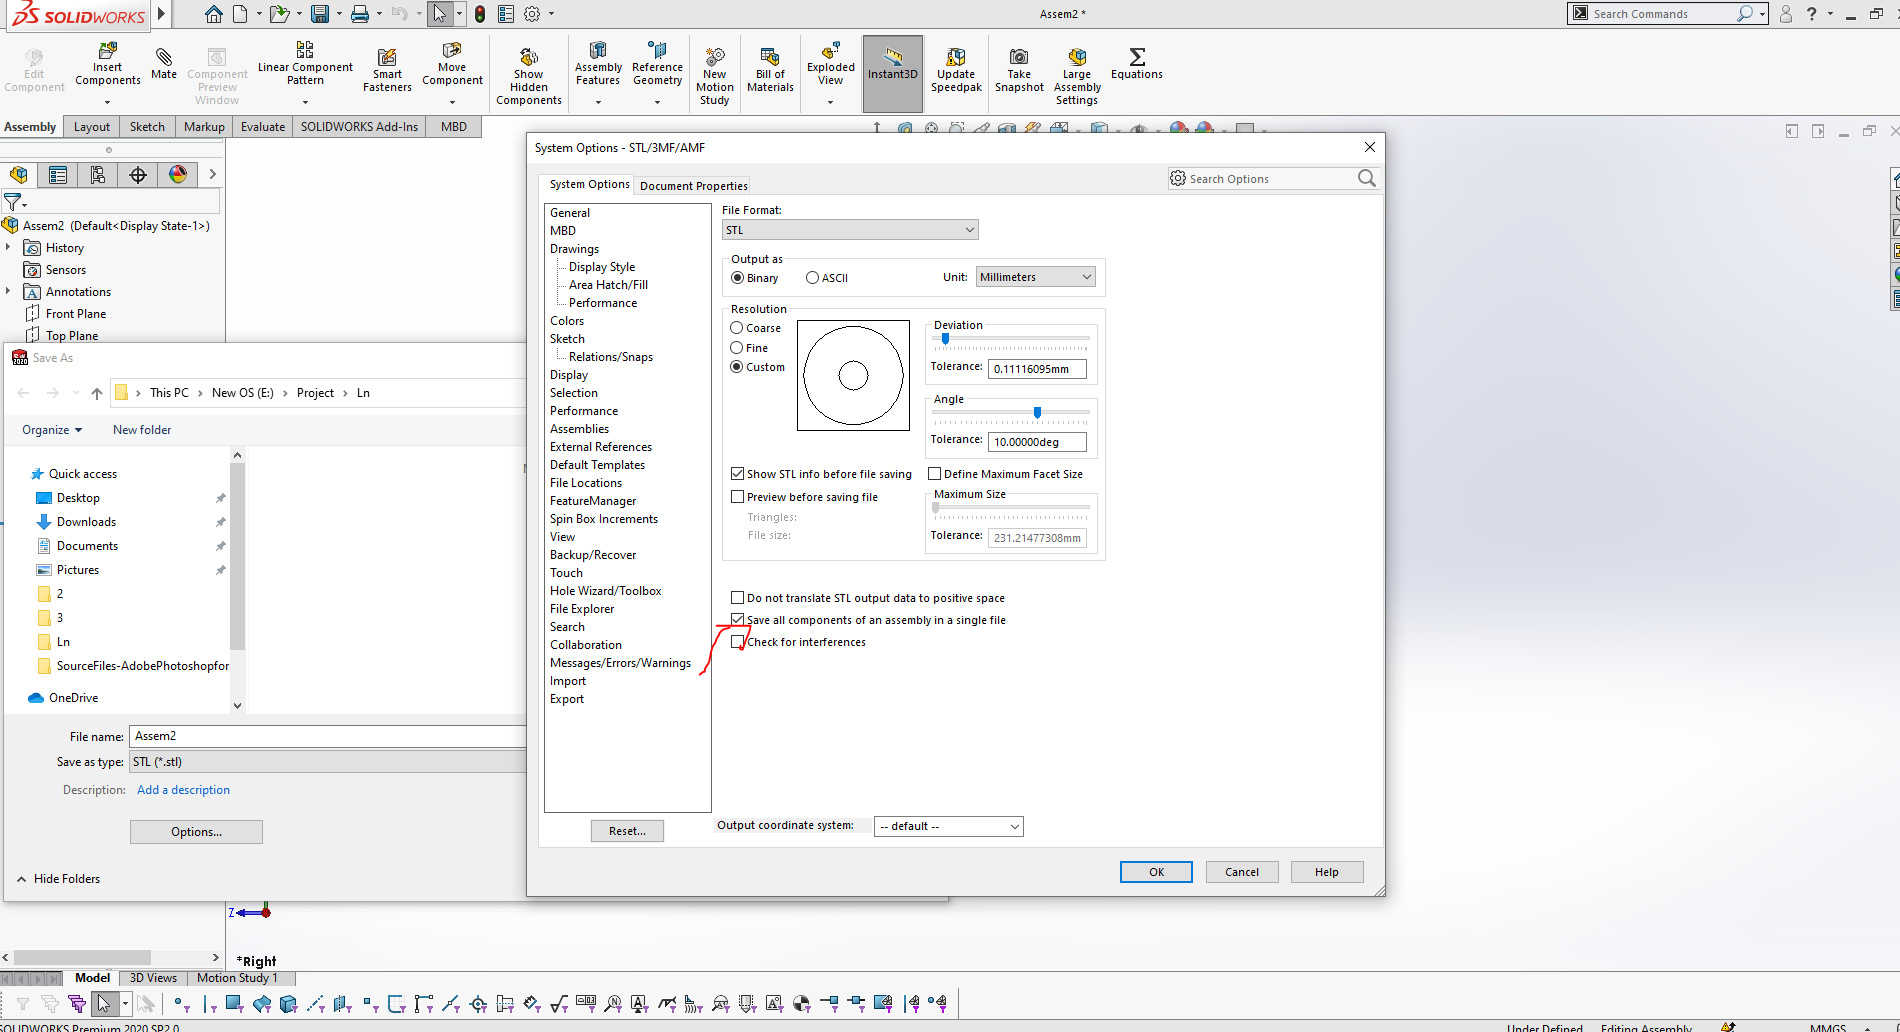Open Bill of Materials
This screenshot has height=1032, width=1900.
770,70
